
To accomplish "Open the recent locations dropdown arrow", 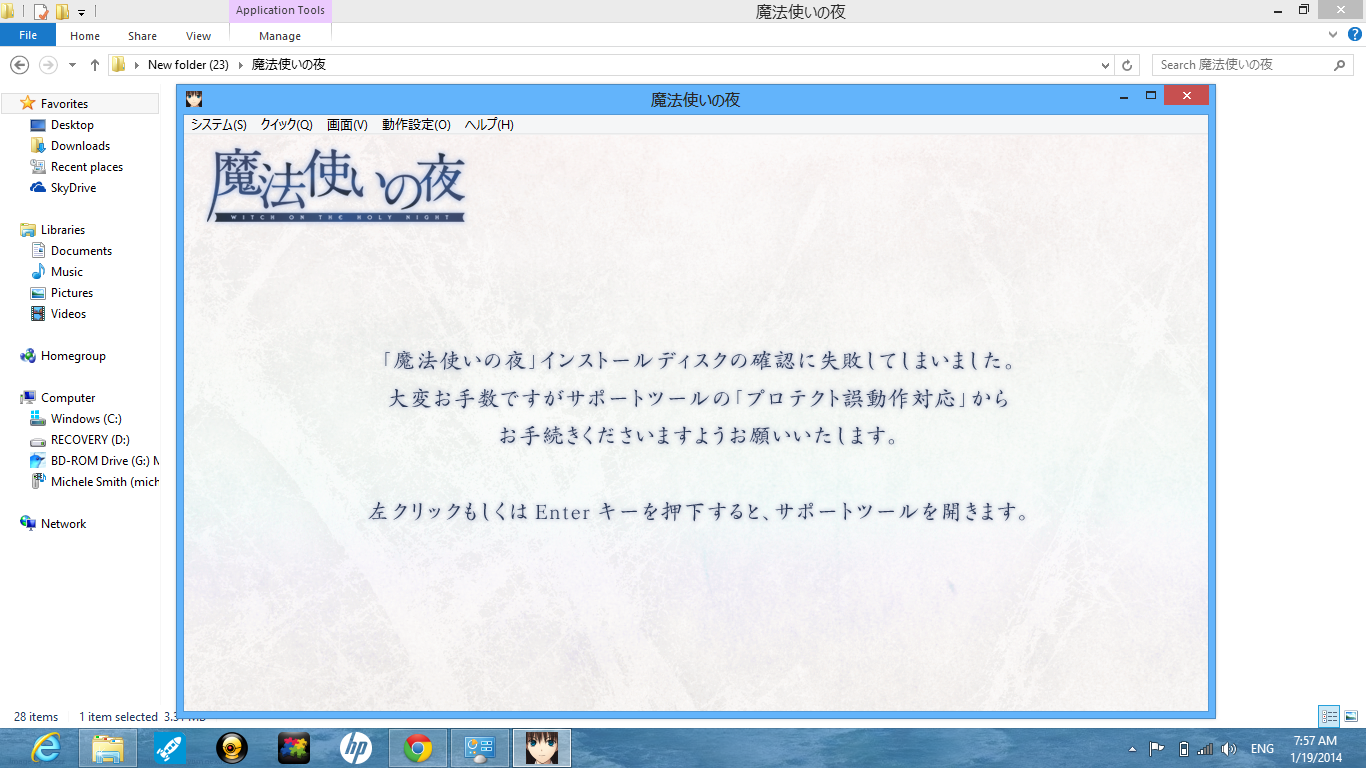I will [72, 65].
